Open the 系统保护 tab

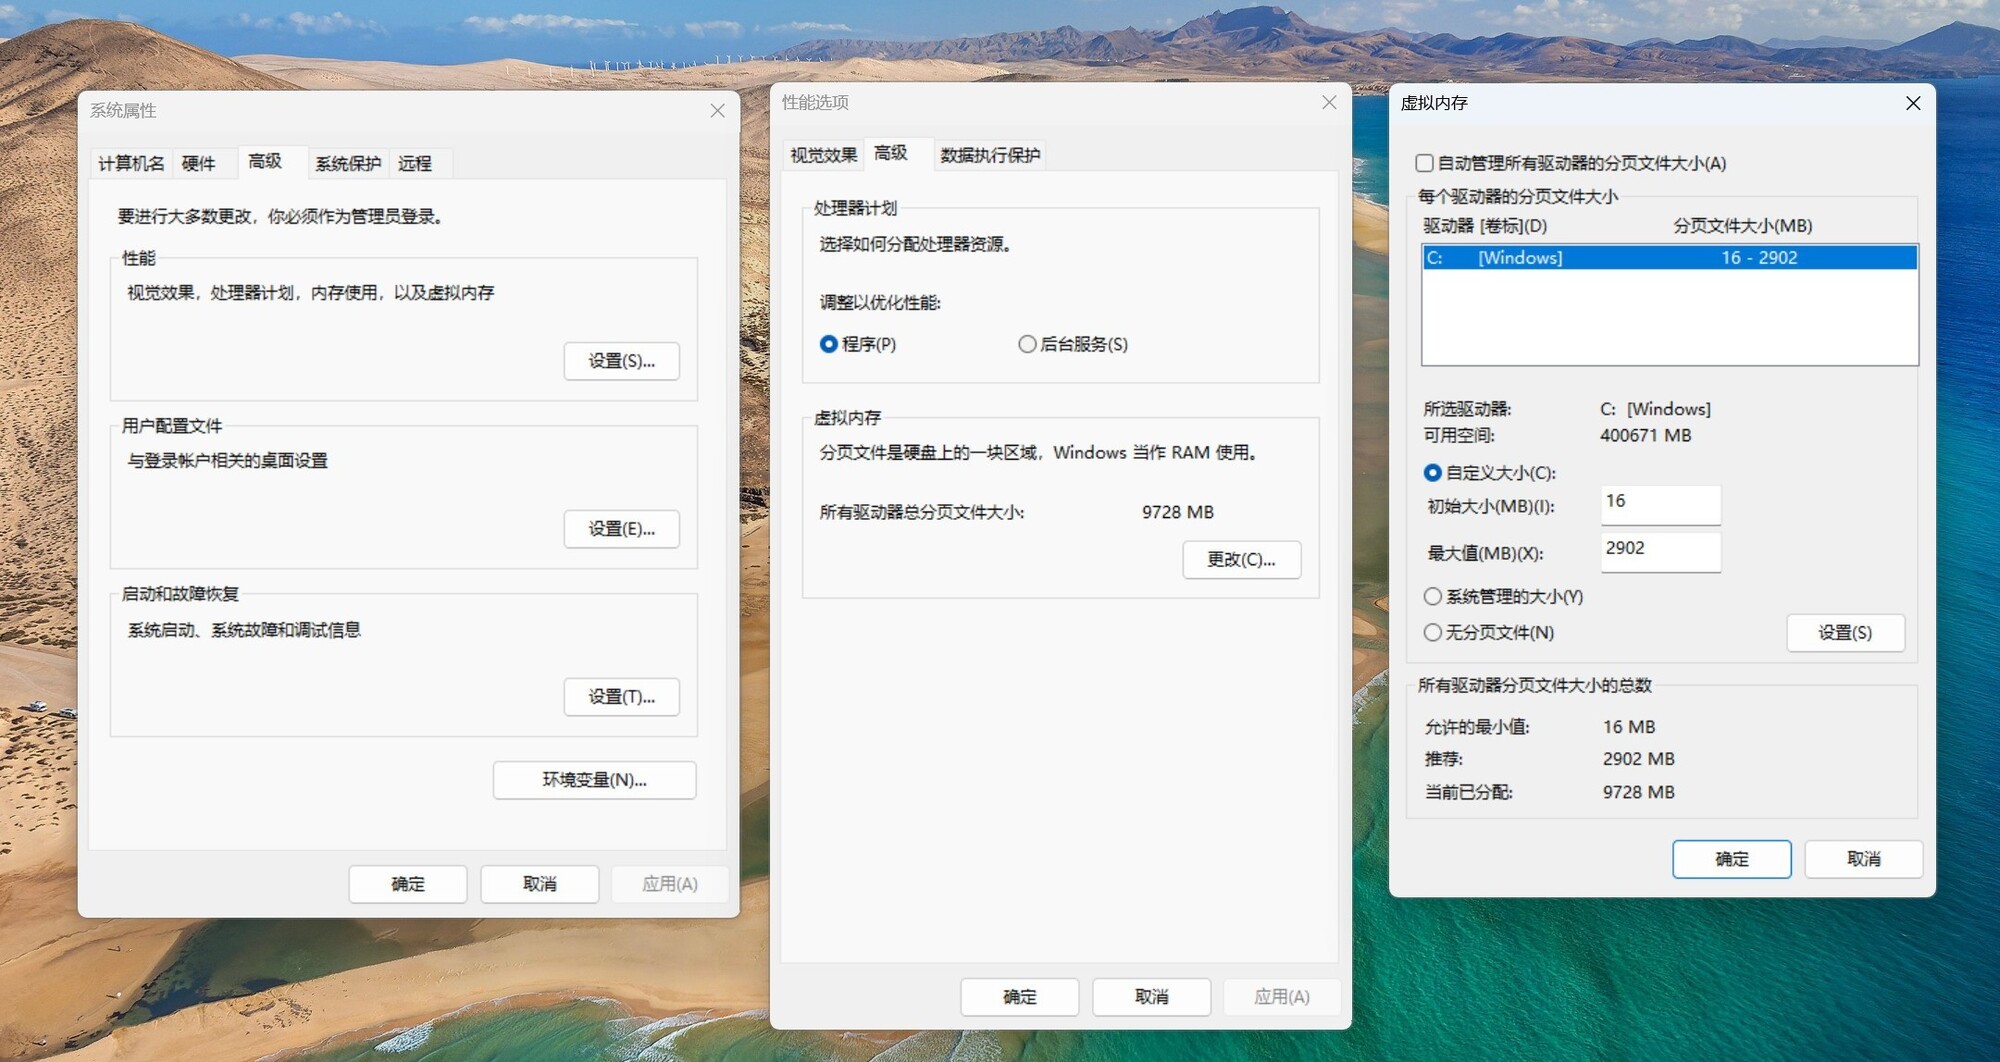click(348, 163)
